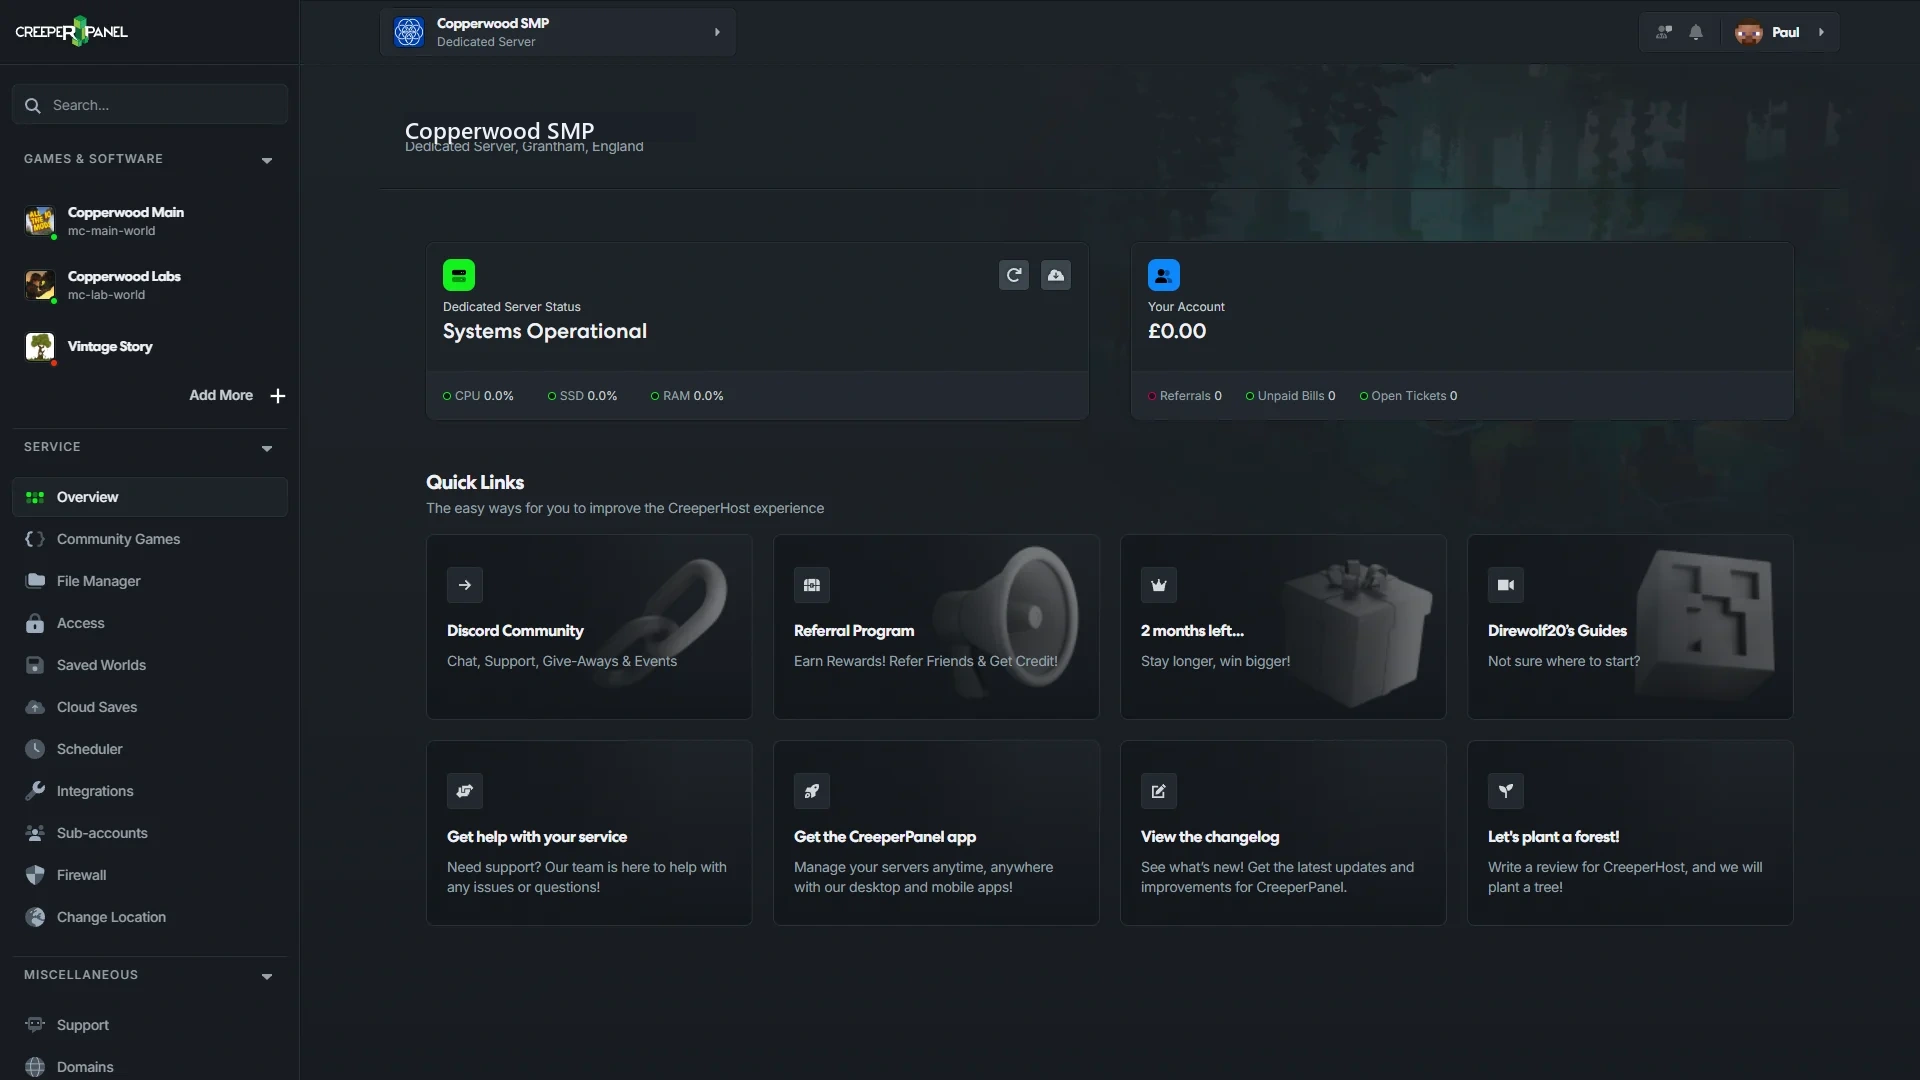Open Let's plant a forest card
Screen dimensions: 1920x1080
pos(1630,833)
